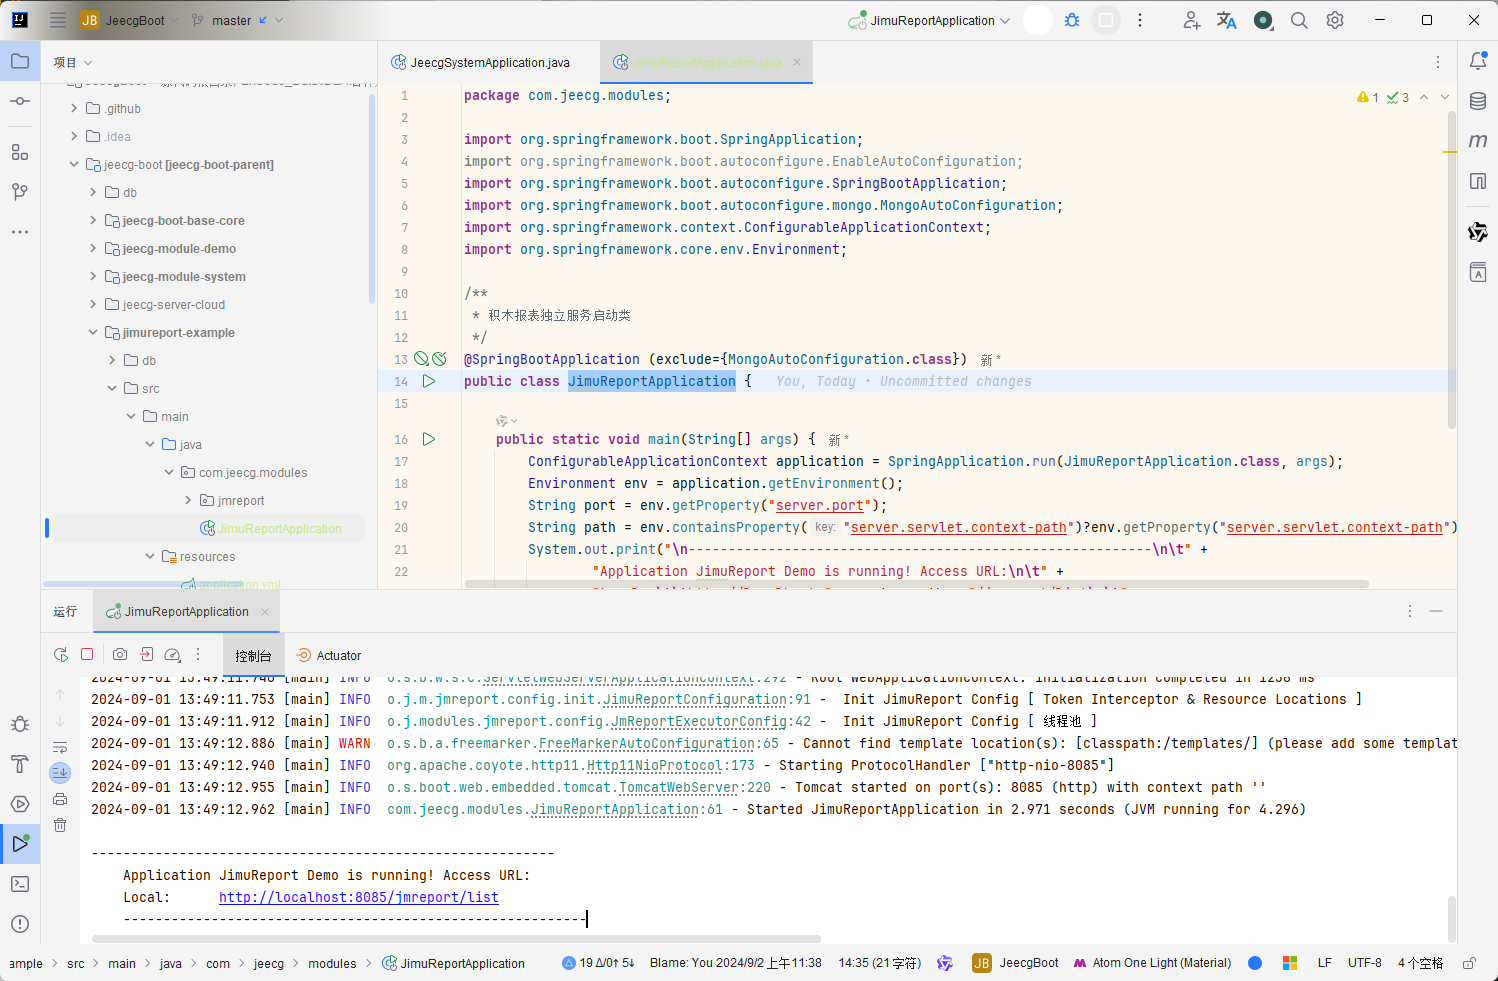The height and width of the screenshot is (981, 1498).
Task: Expand jeecg-module-system module
Action: 93,276
